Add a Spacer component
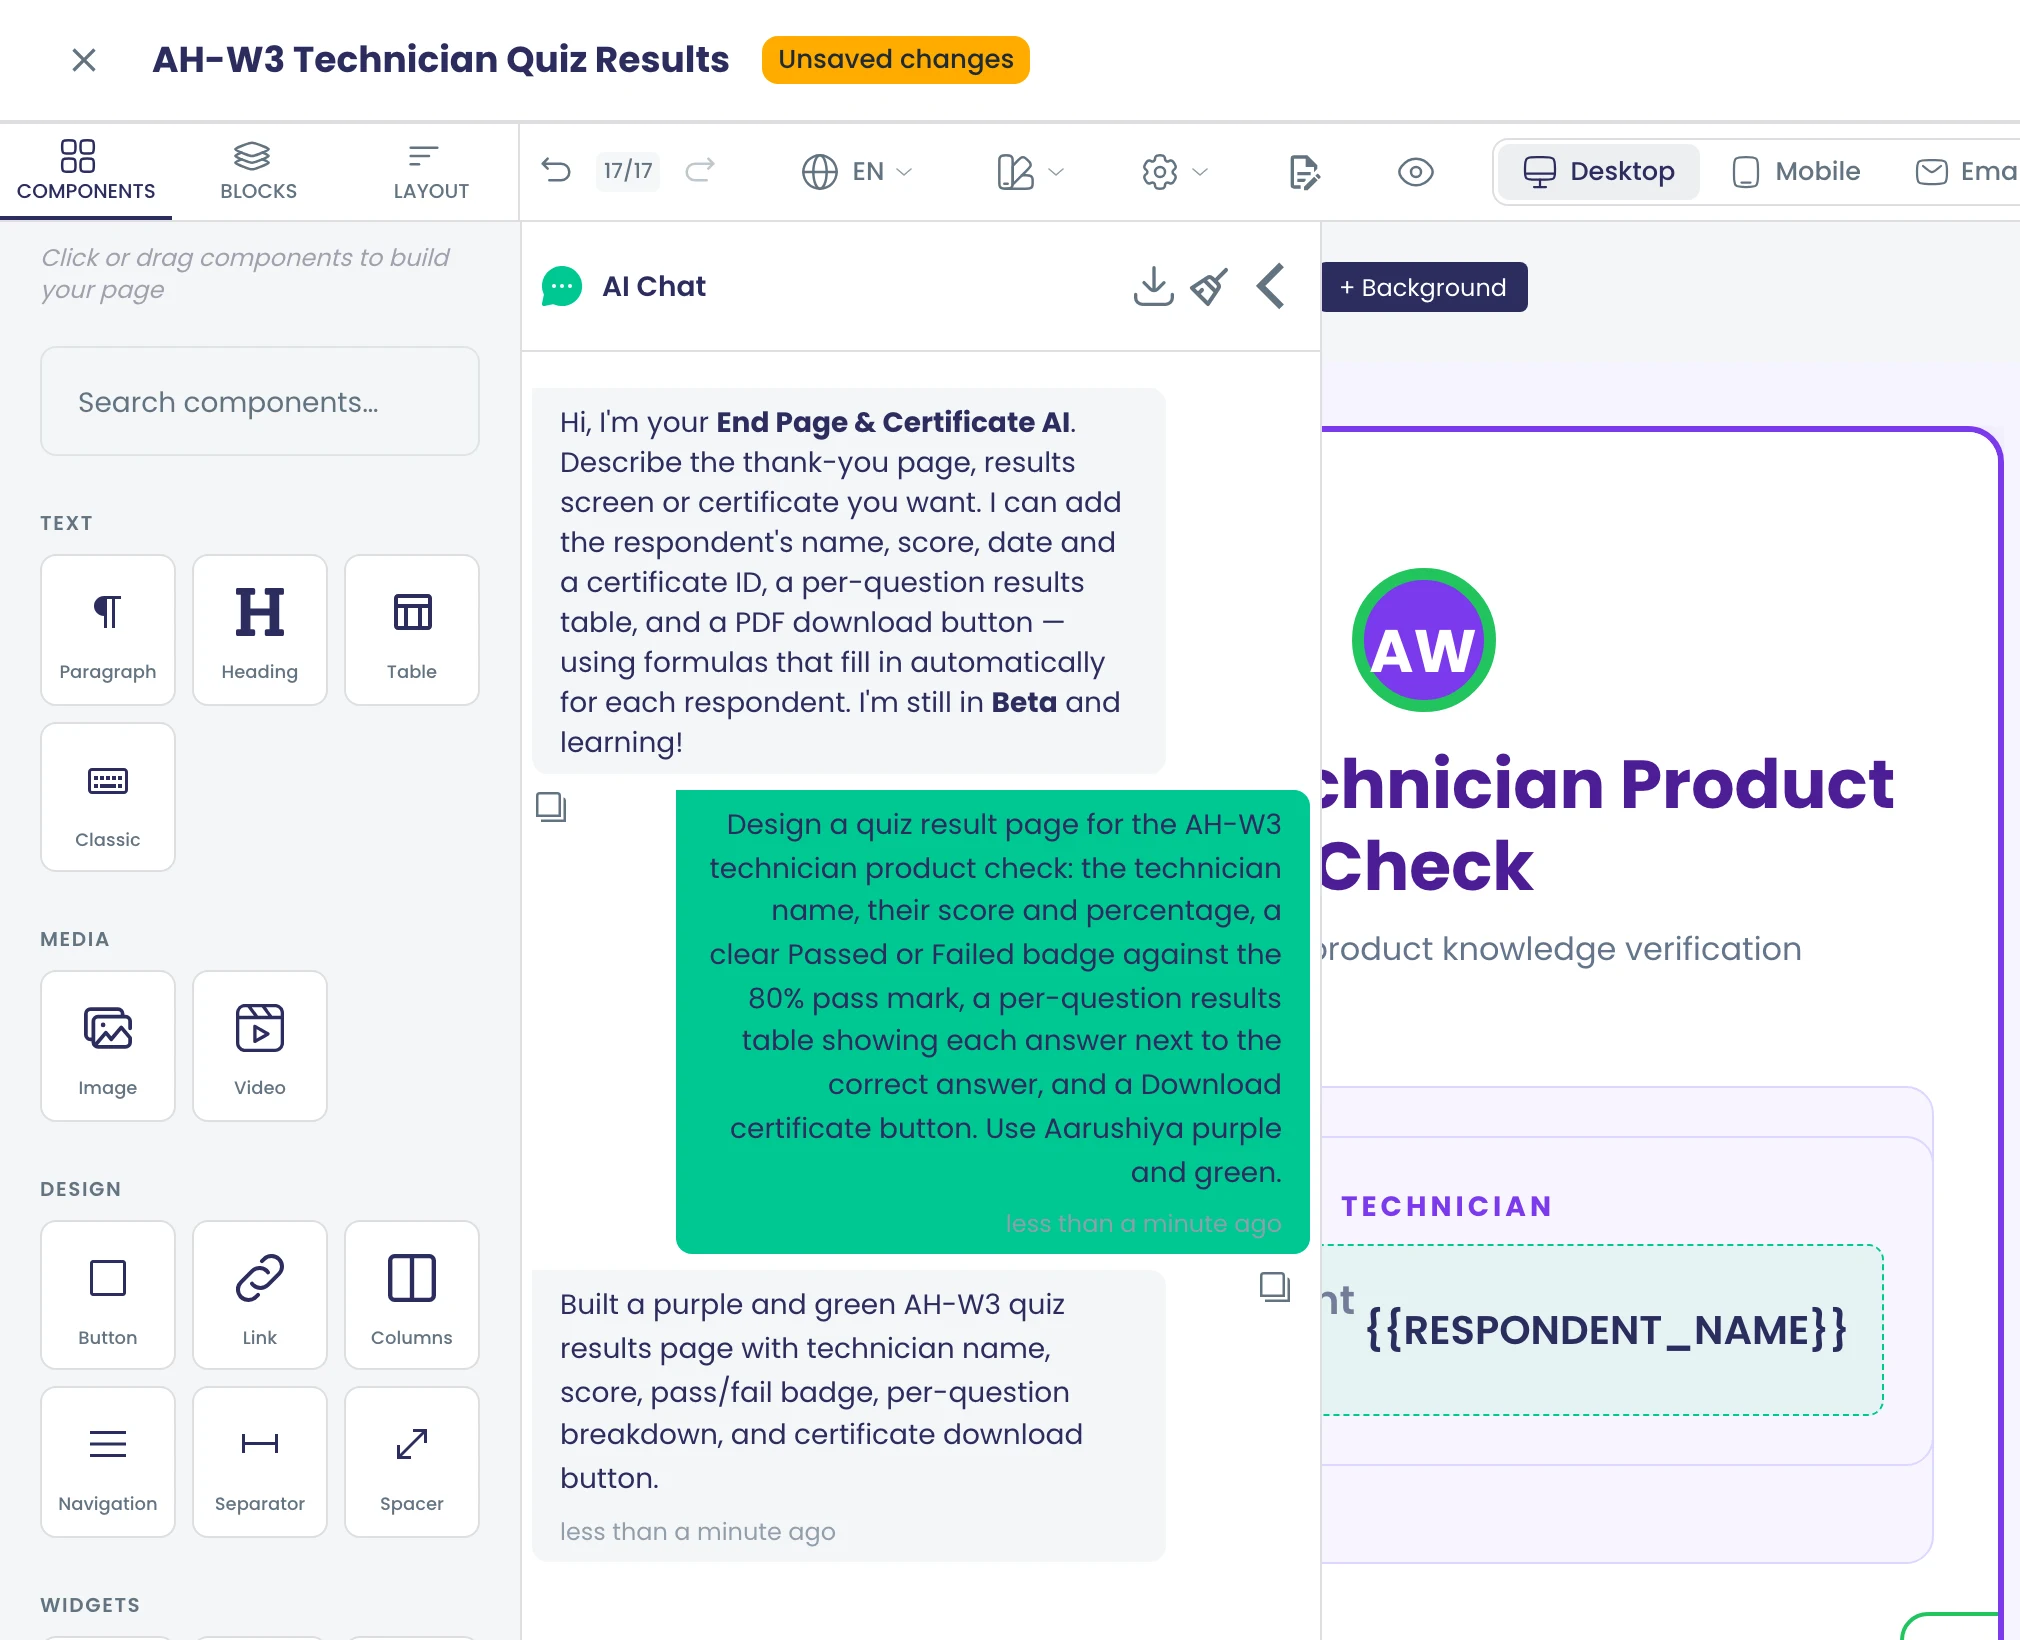This screenshot has width=2020, height=1640. click(x=412, y=1462)
